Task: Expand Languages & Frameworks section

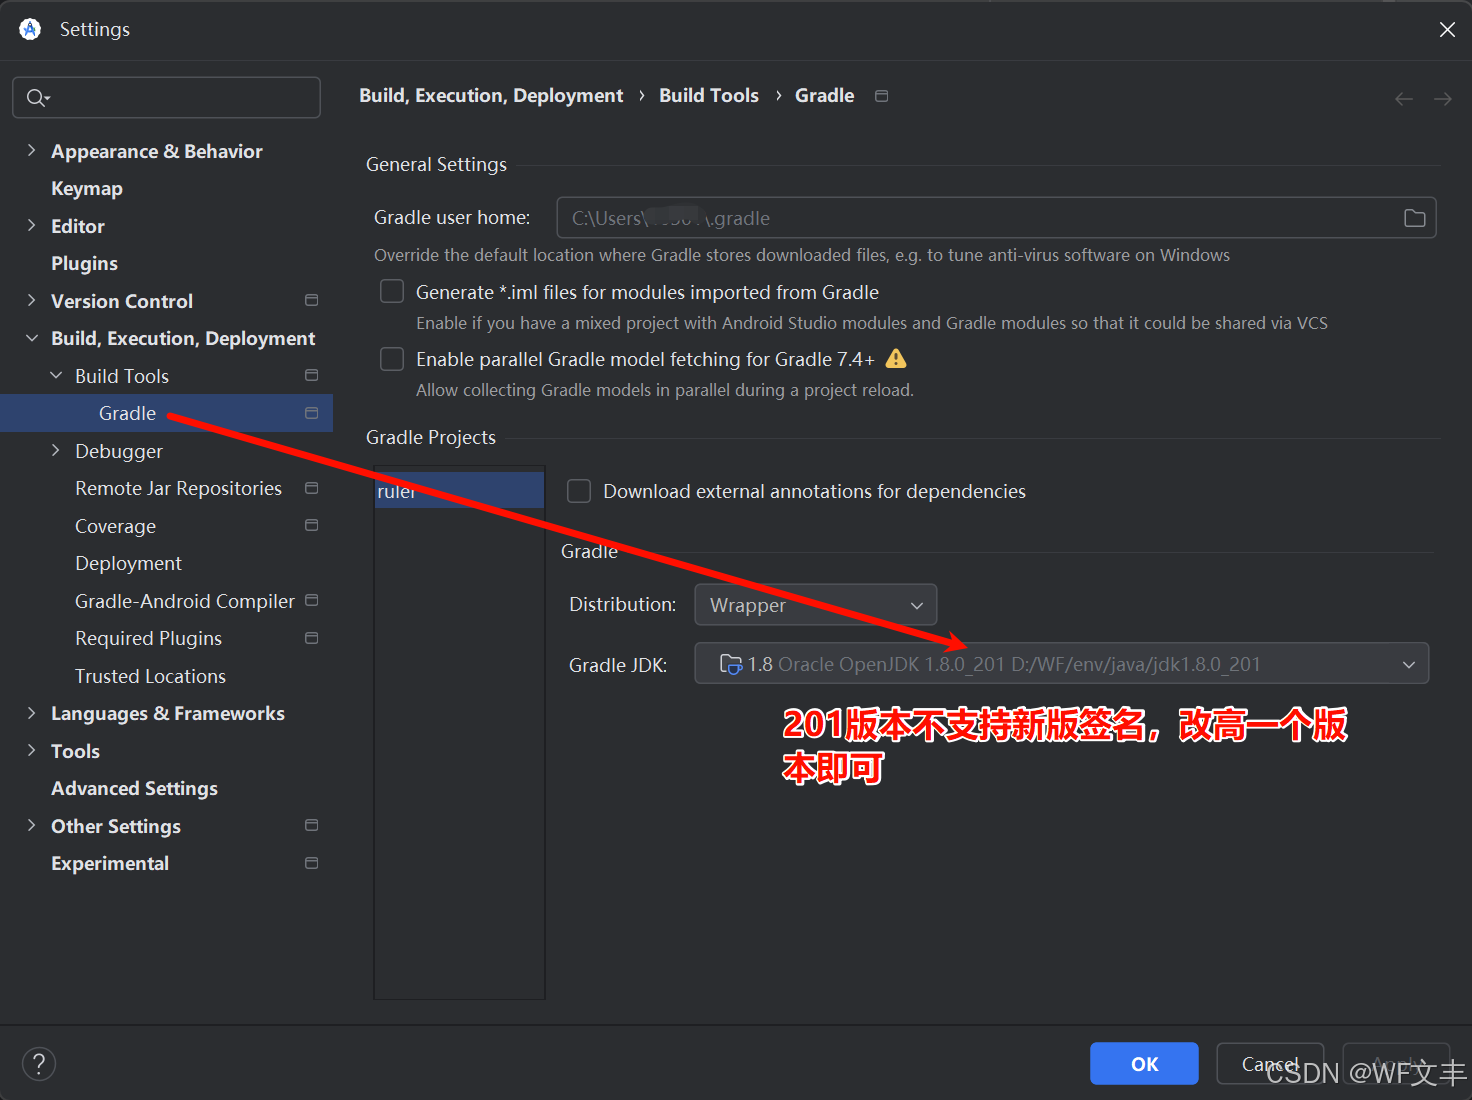Action: [x=31, y=713]
